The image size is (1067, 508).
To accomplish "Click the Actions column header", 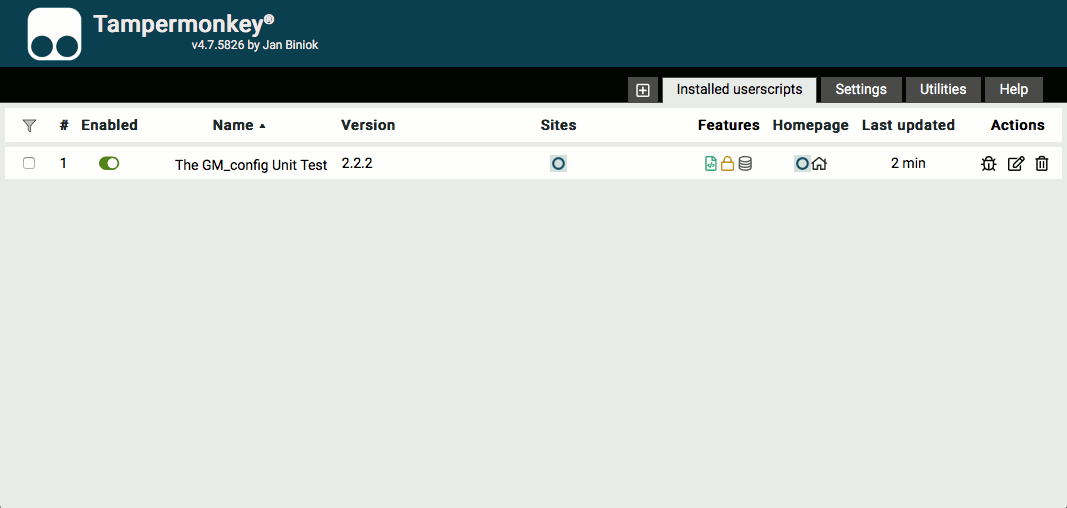I will pos(1017,125).
